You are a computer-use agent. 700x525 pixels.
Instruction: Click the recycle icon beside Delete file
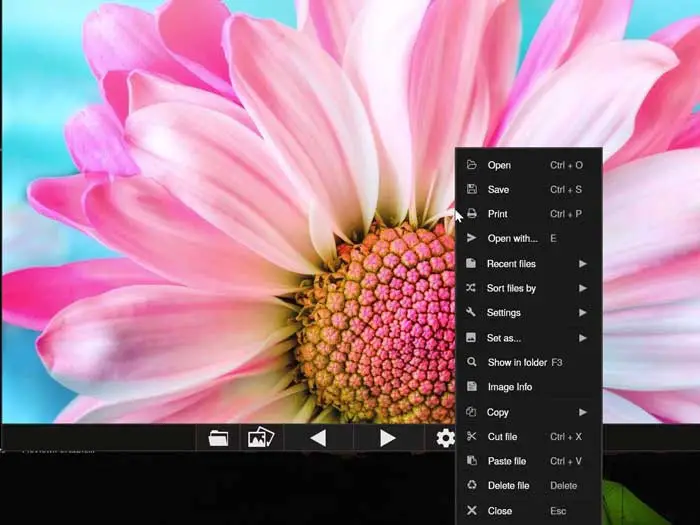click(471, 485)
